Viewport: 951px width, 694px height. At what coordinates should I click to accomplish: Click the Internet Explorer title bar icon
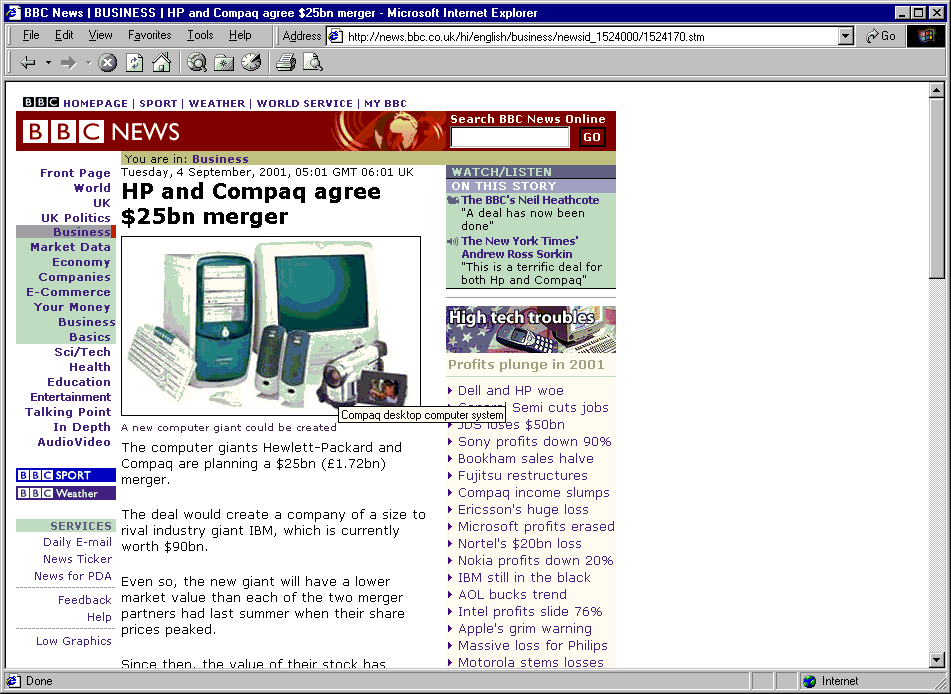pyautogui.click(x=13, y=13)
